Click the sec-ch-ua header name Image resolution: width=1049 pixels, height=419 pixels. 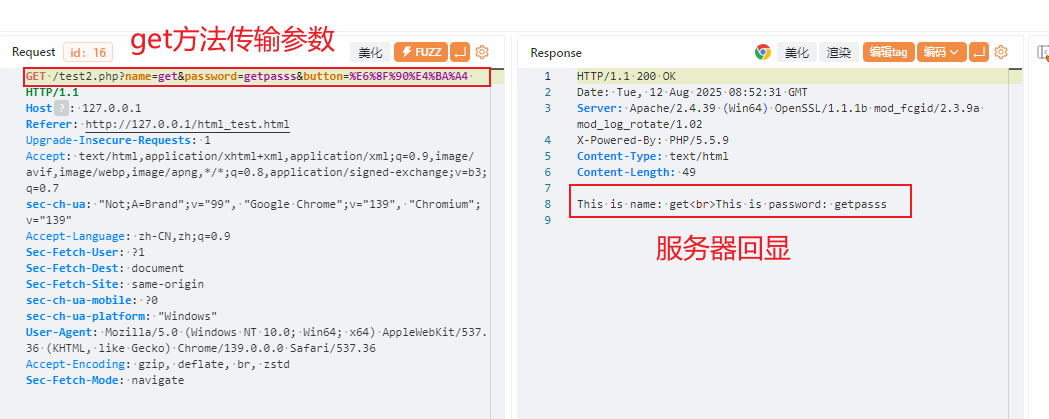point(55,204)
